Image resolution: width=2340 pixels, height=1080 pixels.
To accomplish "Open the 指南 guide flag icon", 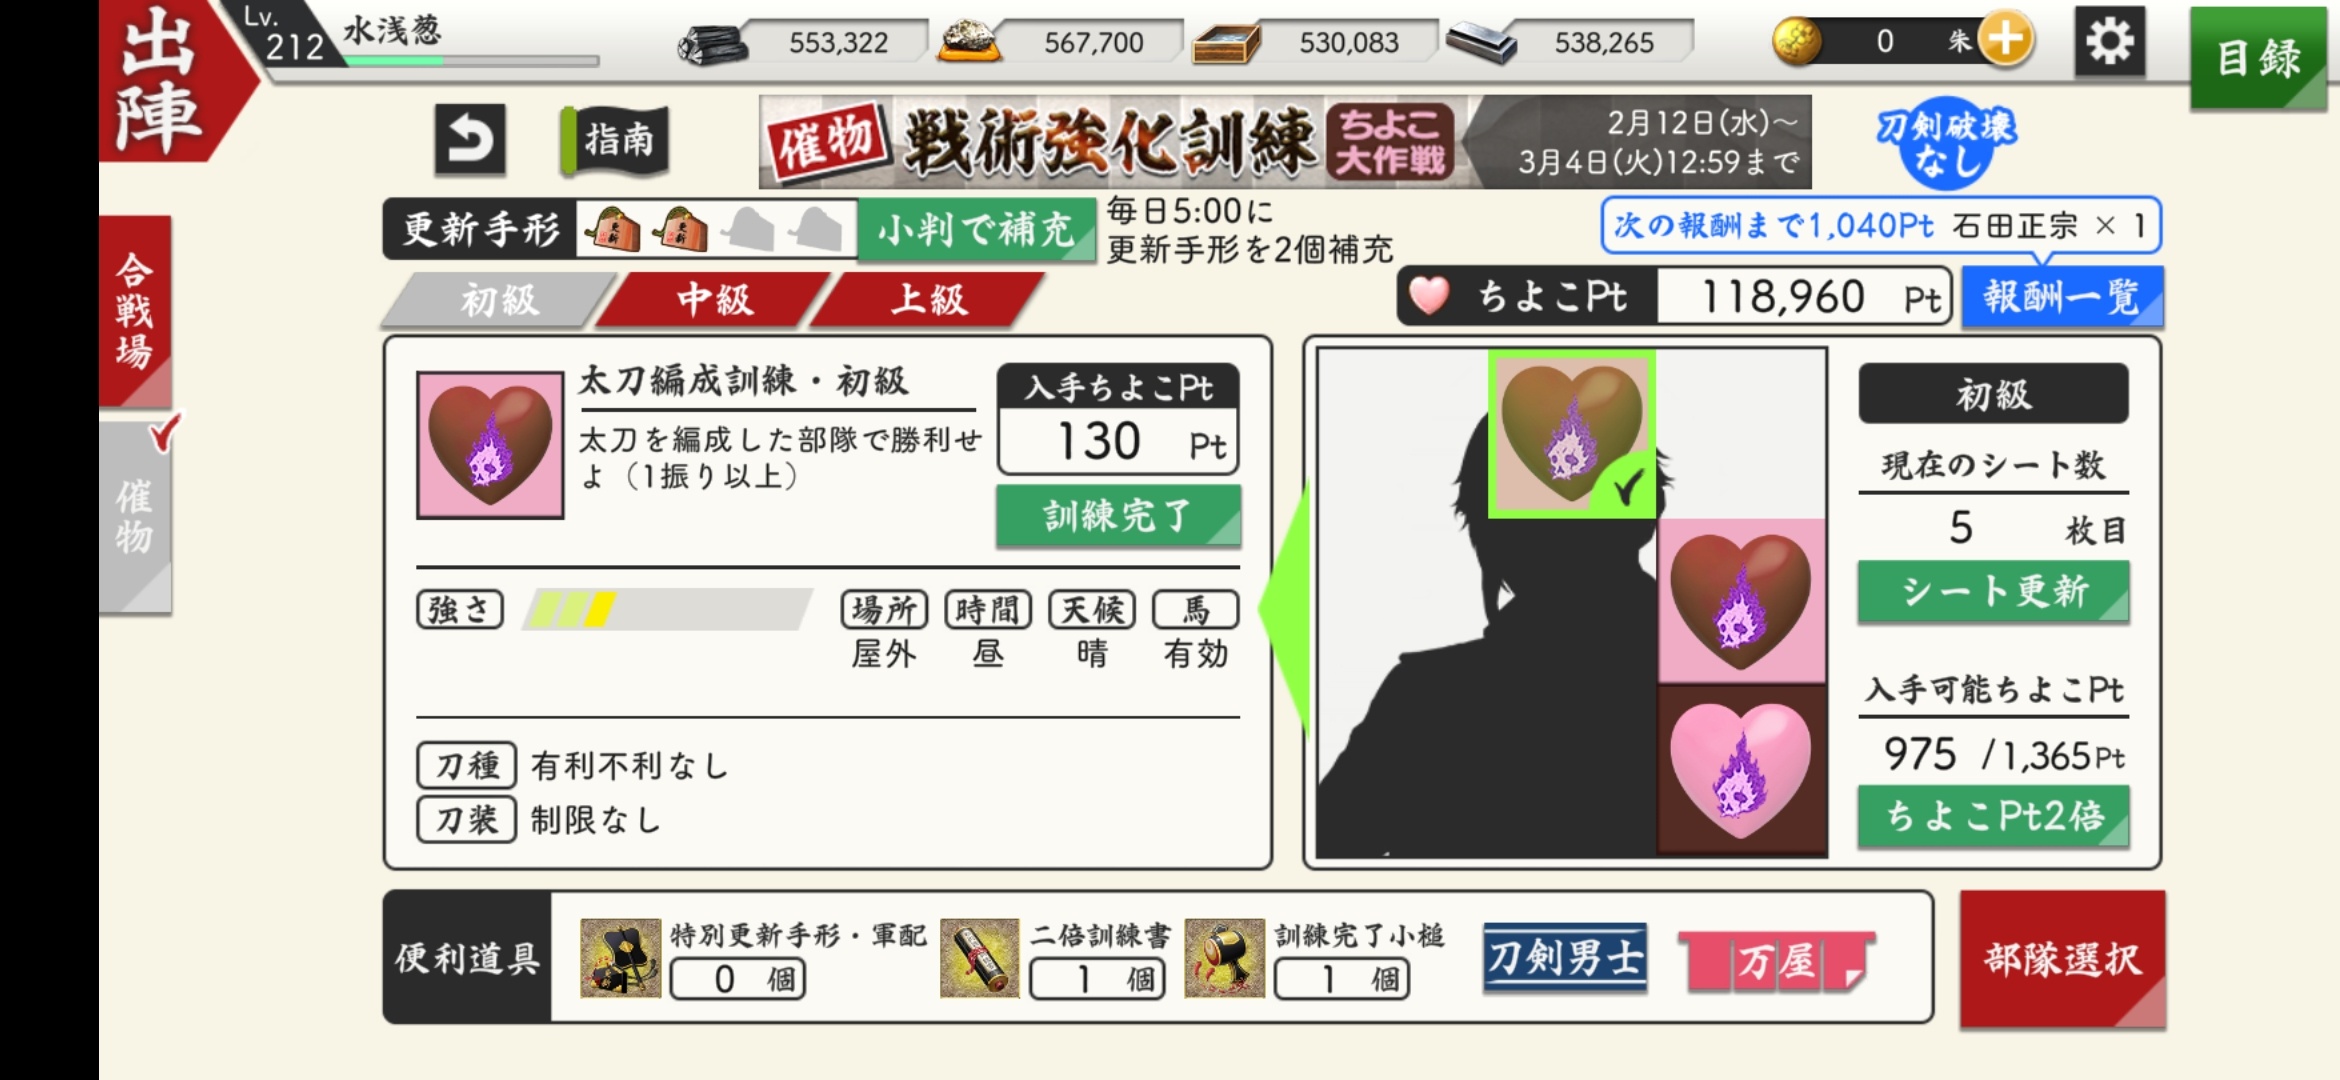I will tap(615, 140).
